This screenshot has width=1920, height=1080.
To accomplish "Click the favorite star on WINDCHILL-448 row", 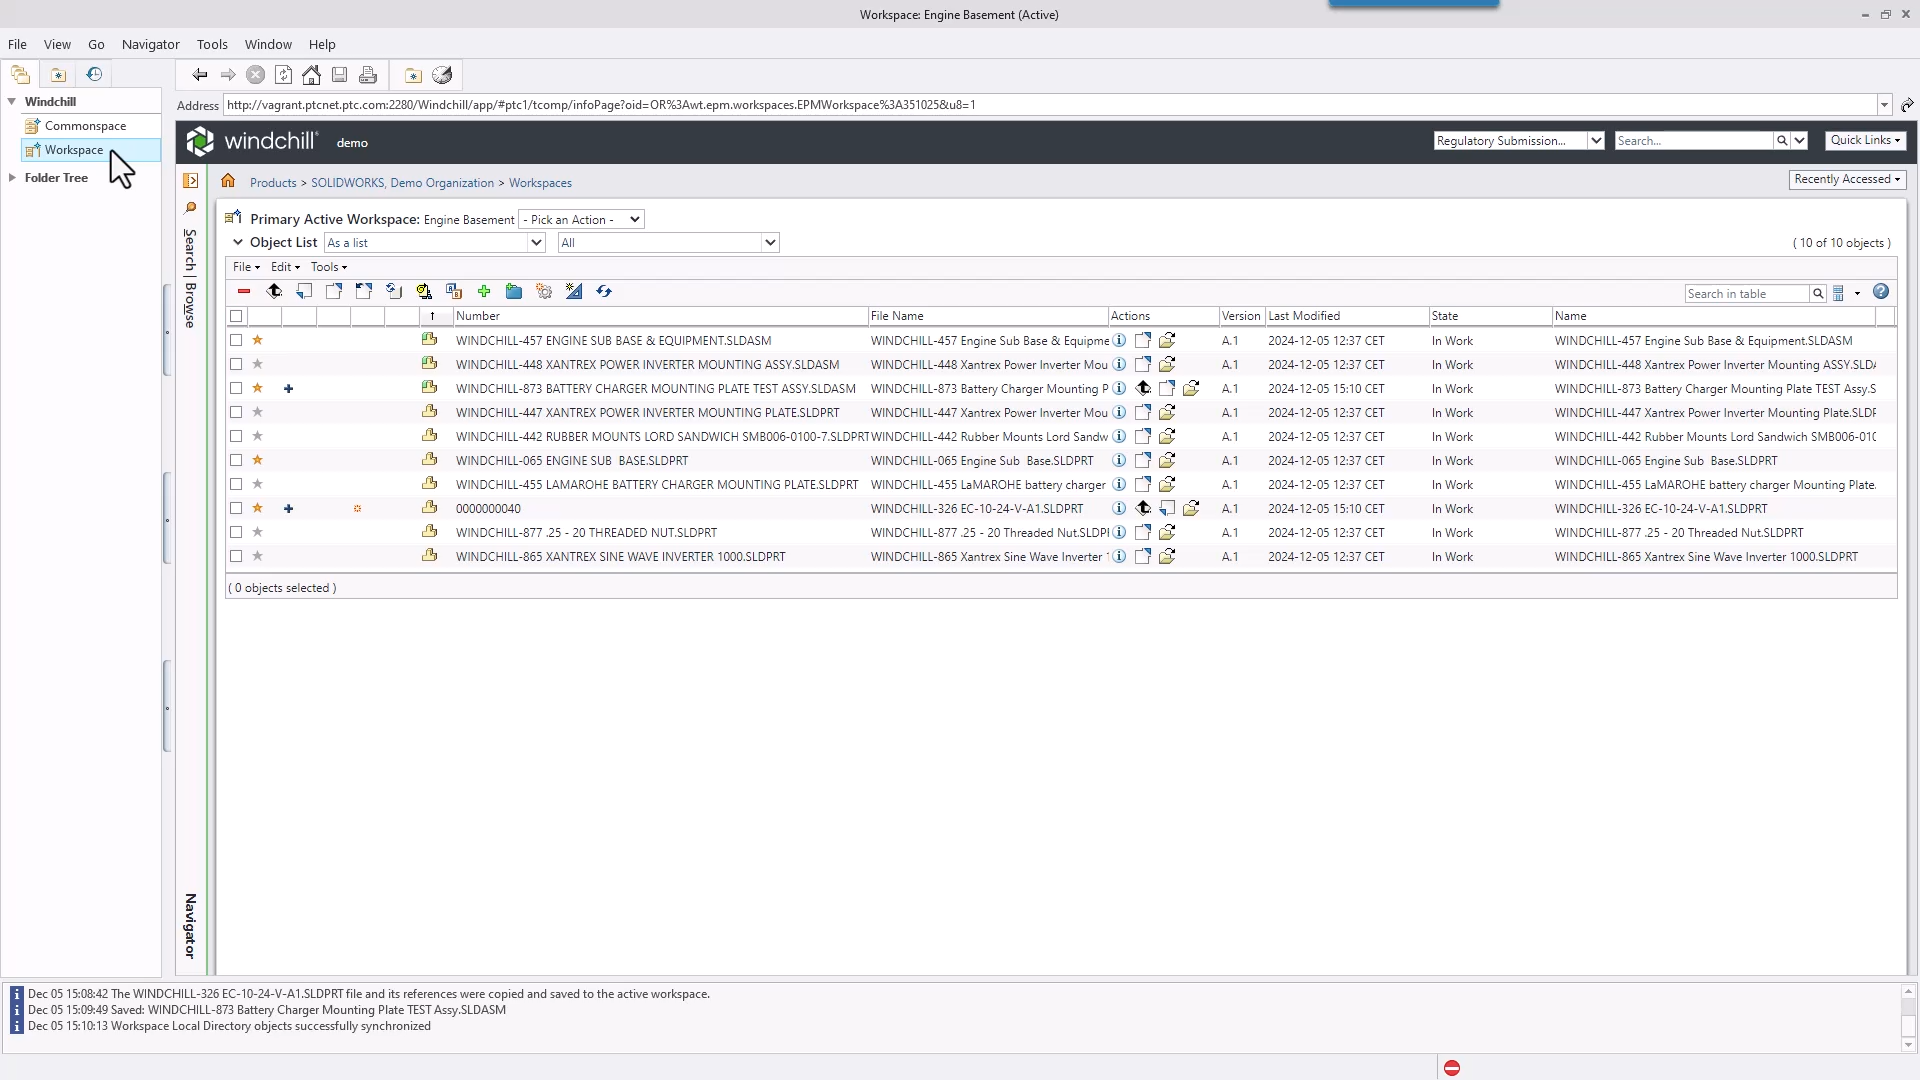I will click(258, 365).
